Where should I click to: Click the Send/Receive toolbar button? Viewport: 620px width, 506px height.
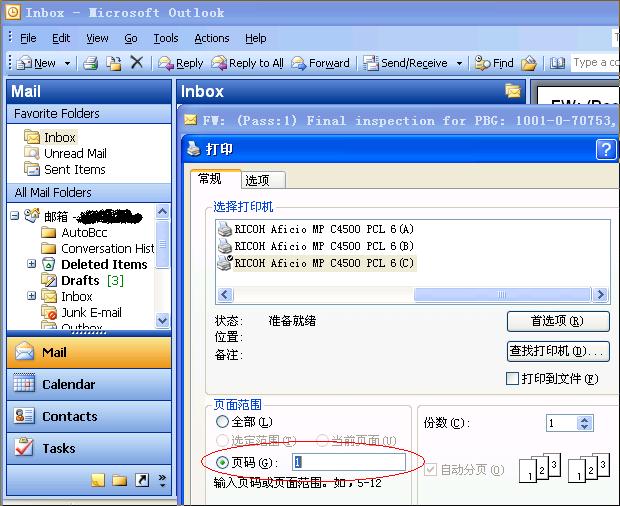[406, 63]
